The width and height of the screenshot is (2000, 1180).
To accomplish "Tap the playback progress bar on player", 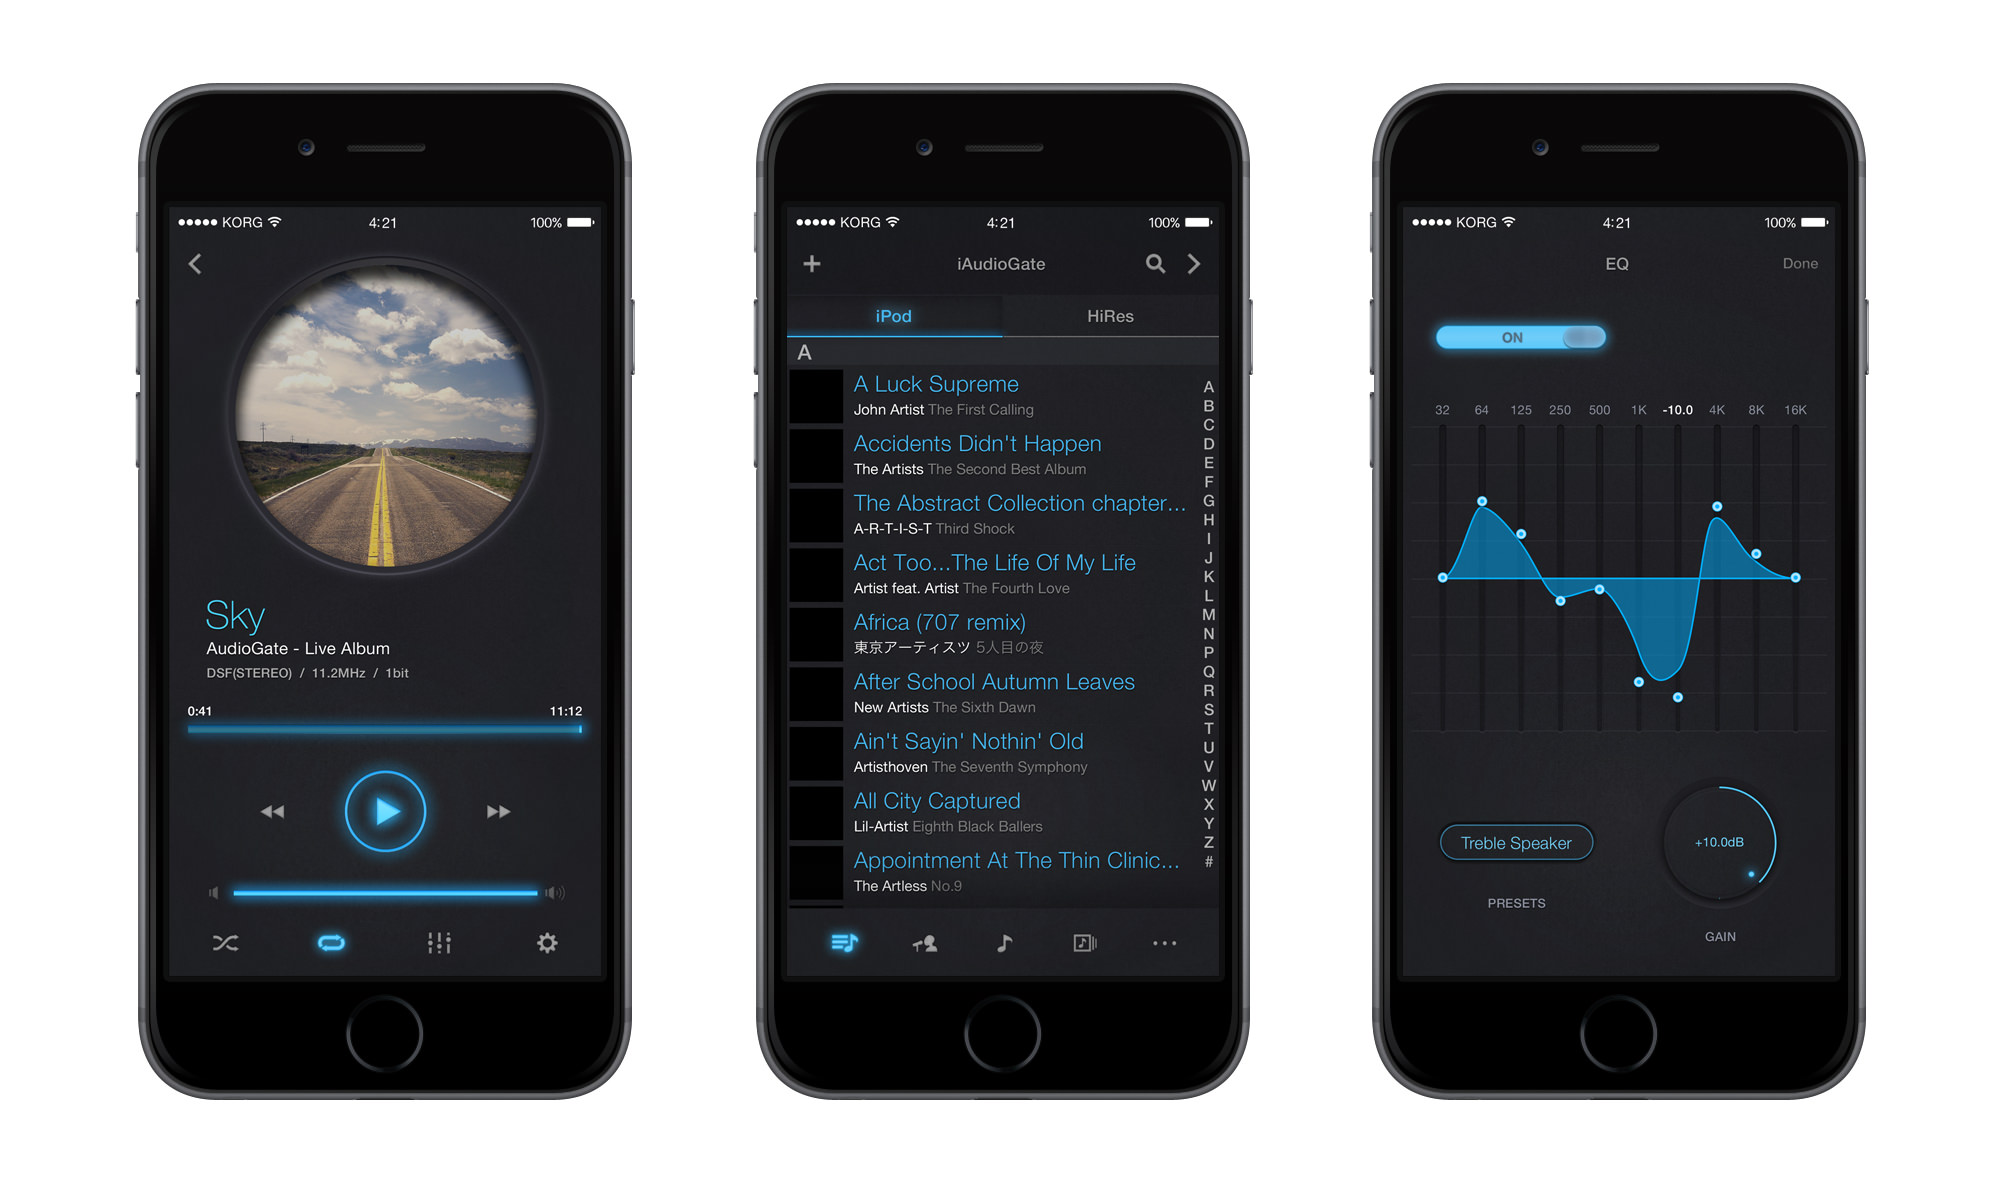I will (x=381, y=736).
